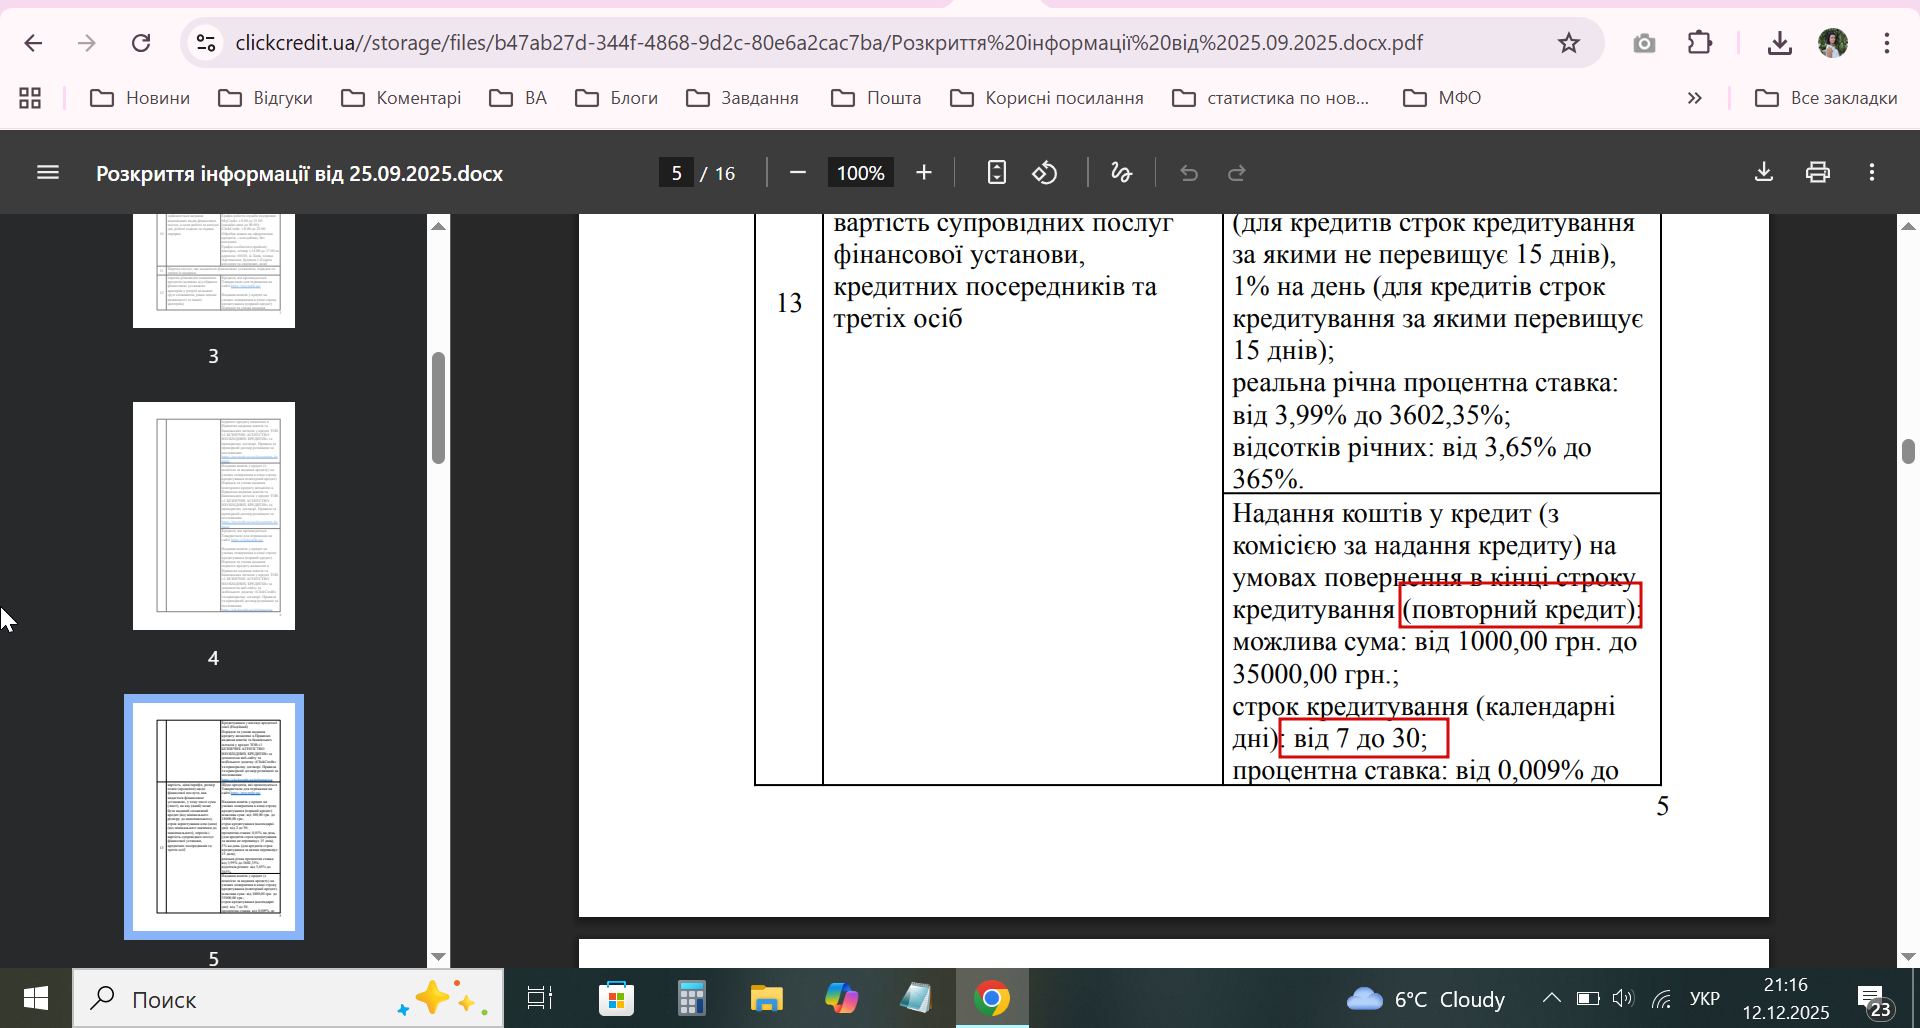Reload the current page
The width and height of the screenshot is (1920, 1028).
[141, 43]
